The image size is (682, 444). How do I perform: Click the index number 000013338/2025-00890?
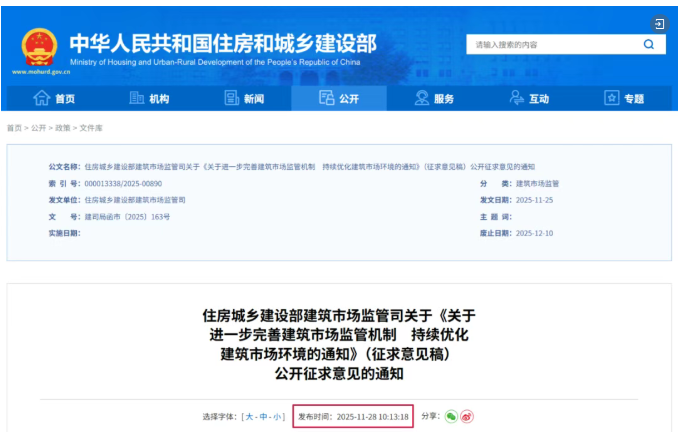pos(123,184)
